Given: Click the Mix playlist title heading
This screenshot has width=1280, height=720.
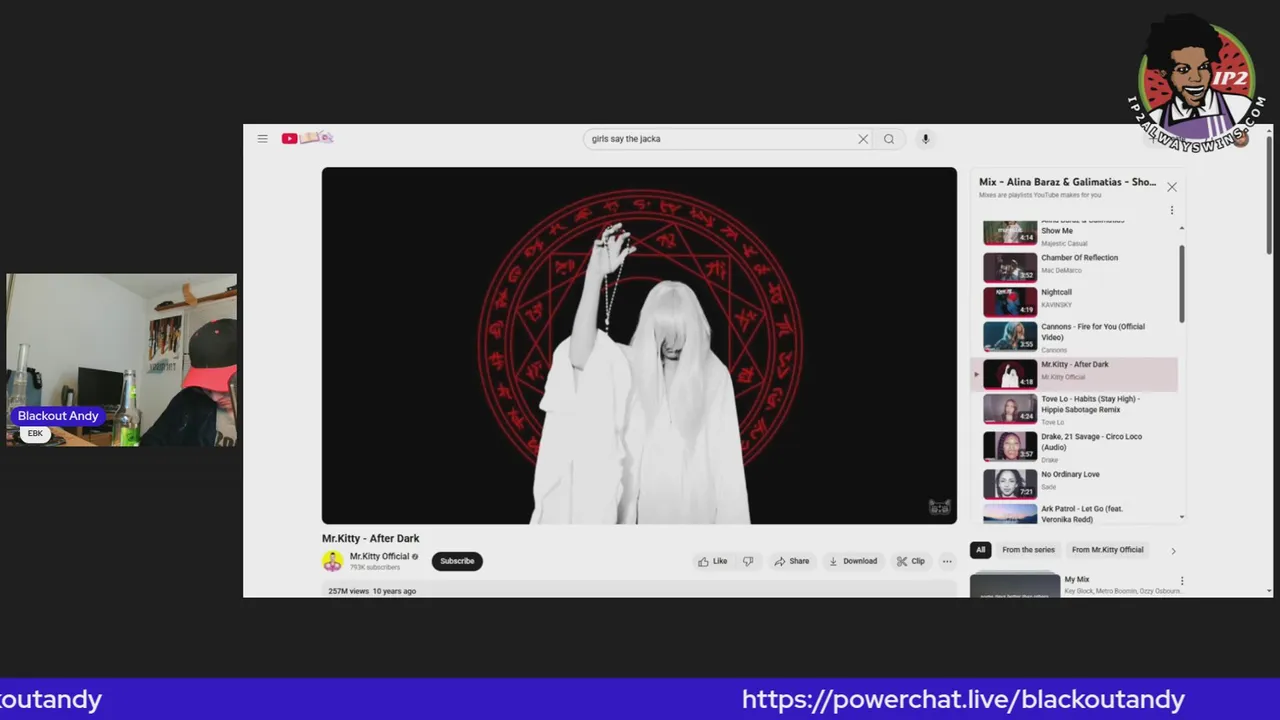Looking at the screenshot, I should [x=1067, y=182].
